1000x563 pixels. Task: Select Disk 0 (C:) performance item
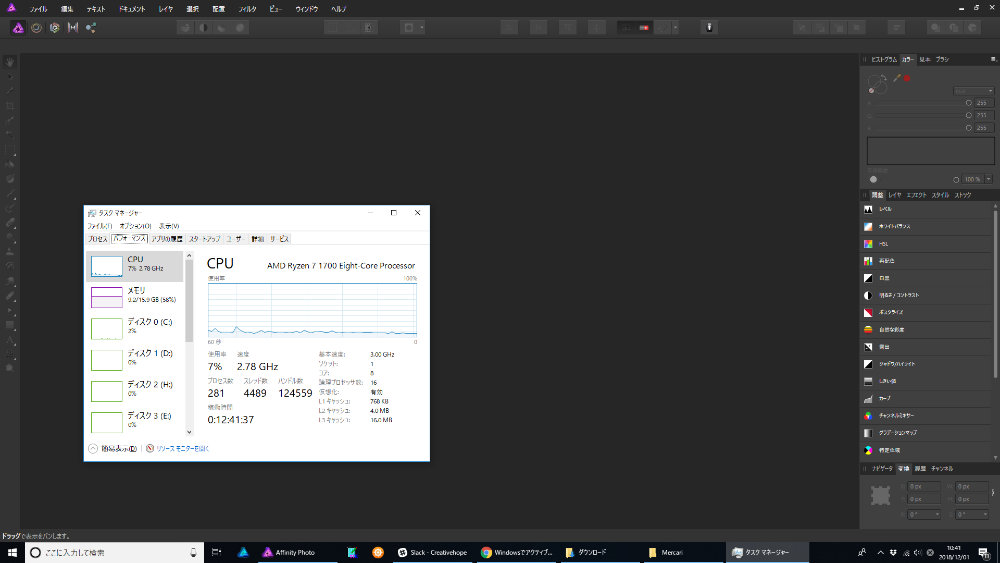135,328
